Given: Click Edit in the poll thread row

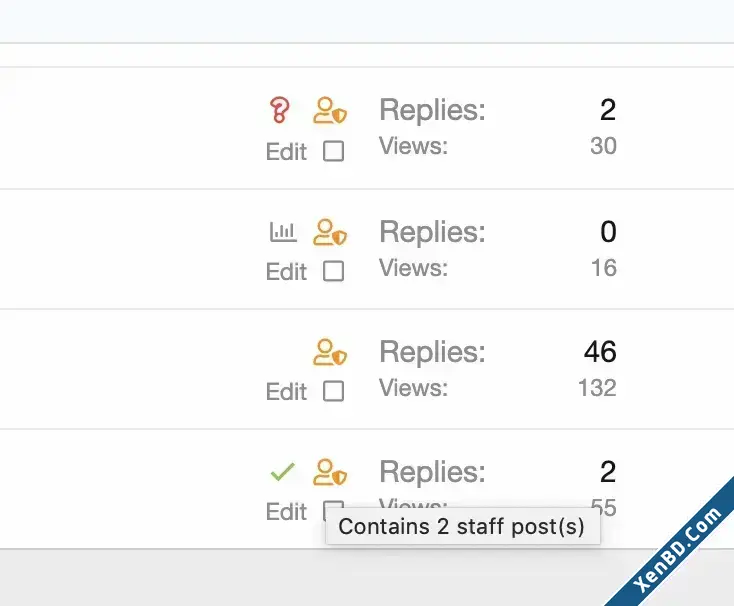Looking at the screenshot, I should pyautogui.click(x=286, y=271).
